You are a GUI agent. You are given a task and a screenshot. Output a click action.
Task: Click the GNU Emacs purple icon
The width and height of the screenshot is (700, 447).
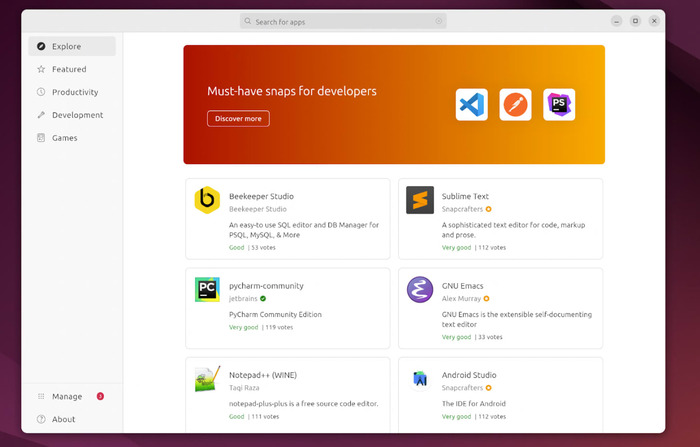pos(420,290)
